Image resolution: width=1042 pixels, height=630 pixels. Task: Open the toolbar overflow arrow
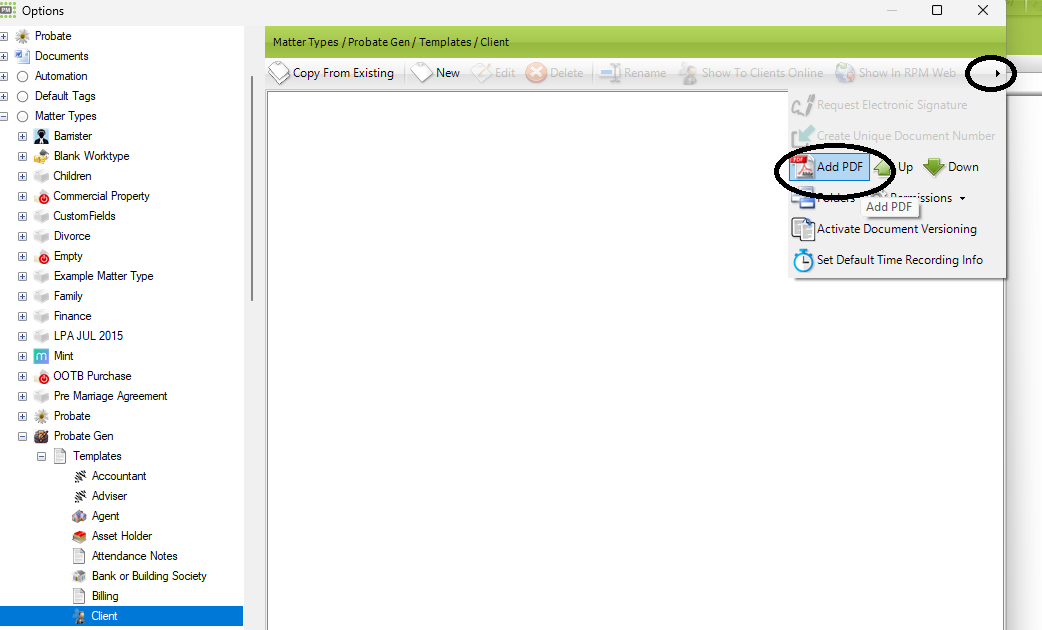[997, 73]
